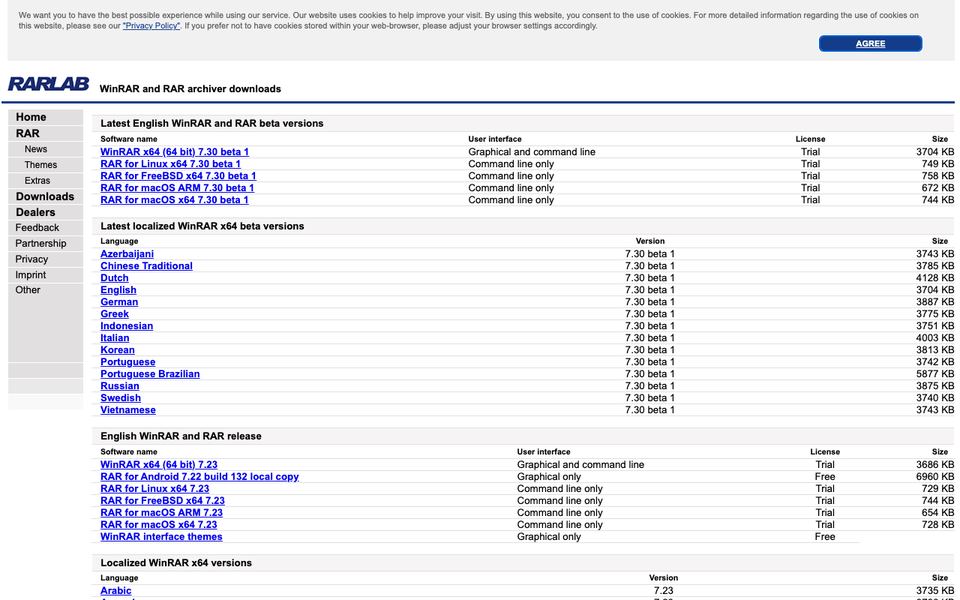The image size is (960, 600).
Task: Download RAR for macOS x64 7.30 beta 1
Action: pos(174,200)
